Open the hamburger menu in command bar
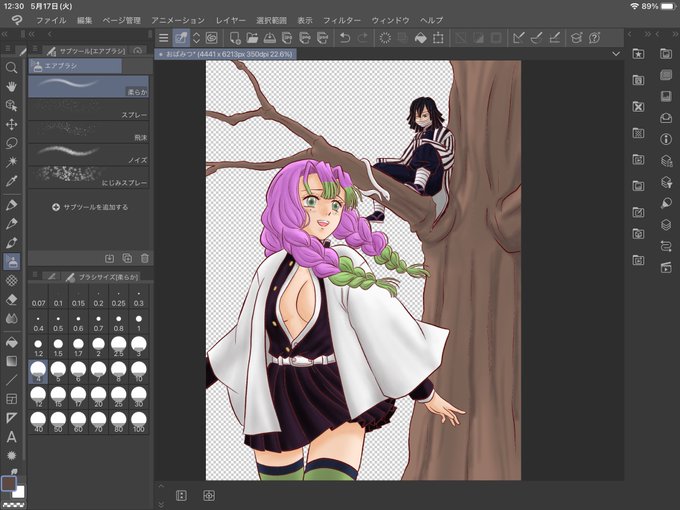 (163, 38)
